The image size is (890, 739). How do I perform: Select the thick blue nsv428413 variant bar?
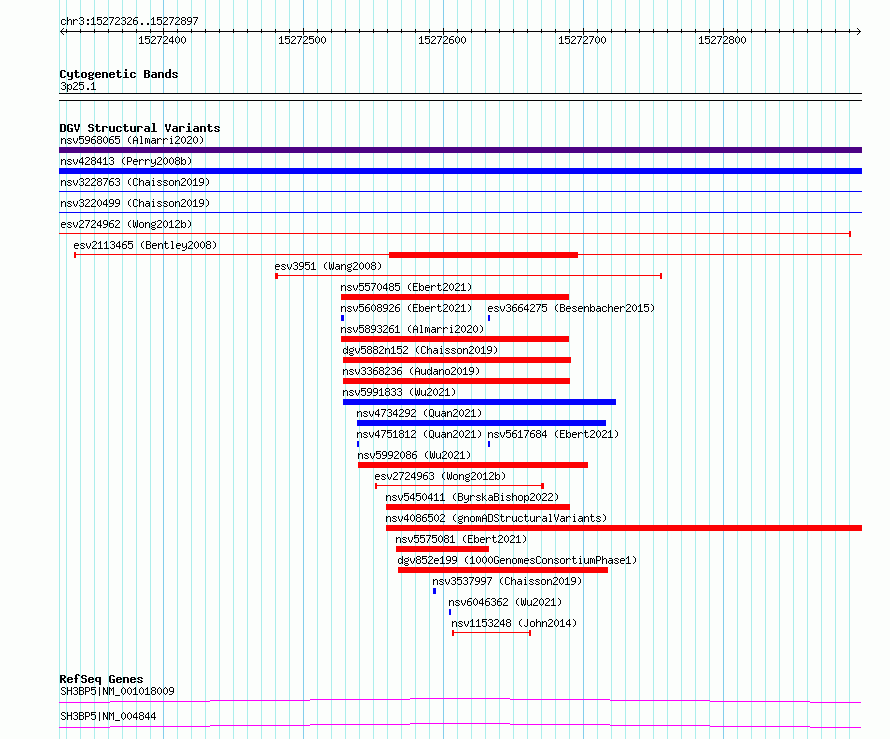click(x=460, y=171)
